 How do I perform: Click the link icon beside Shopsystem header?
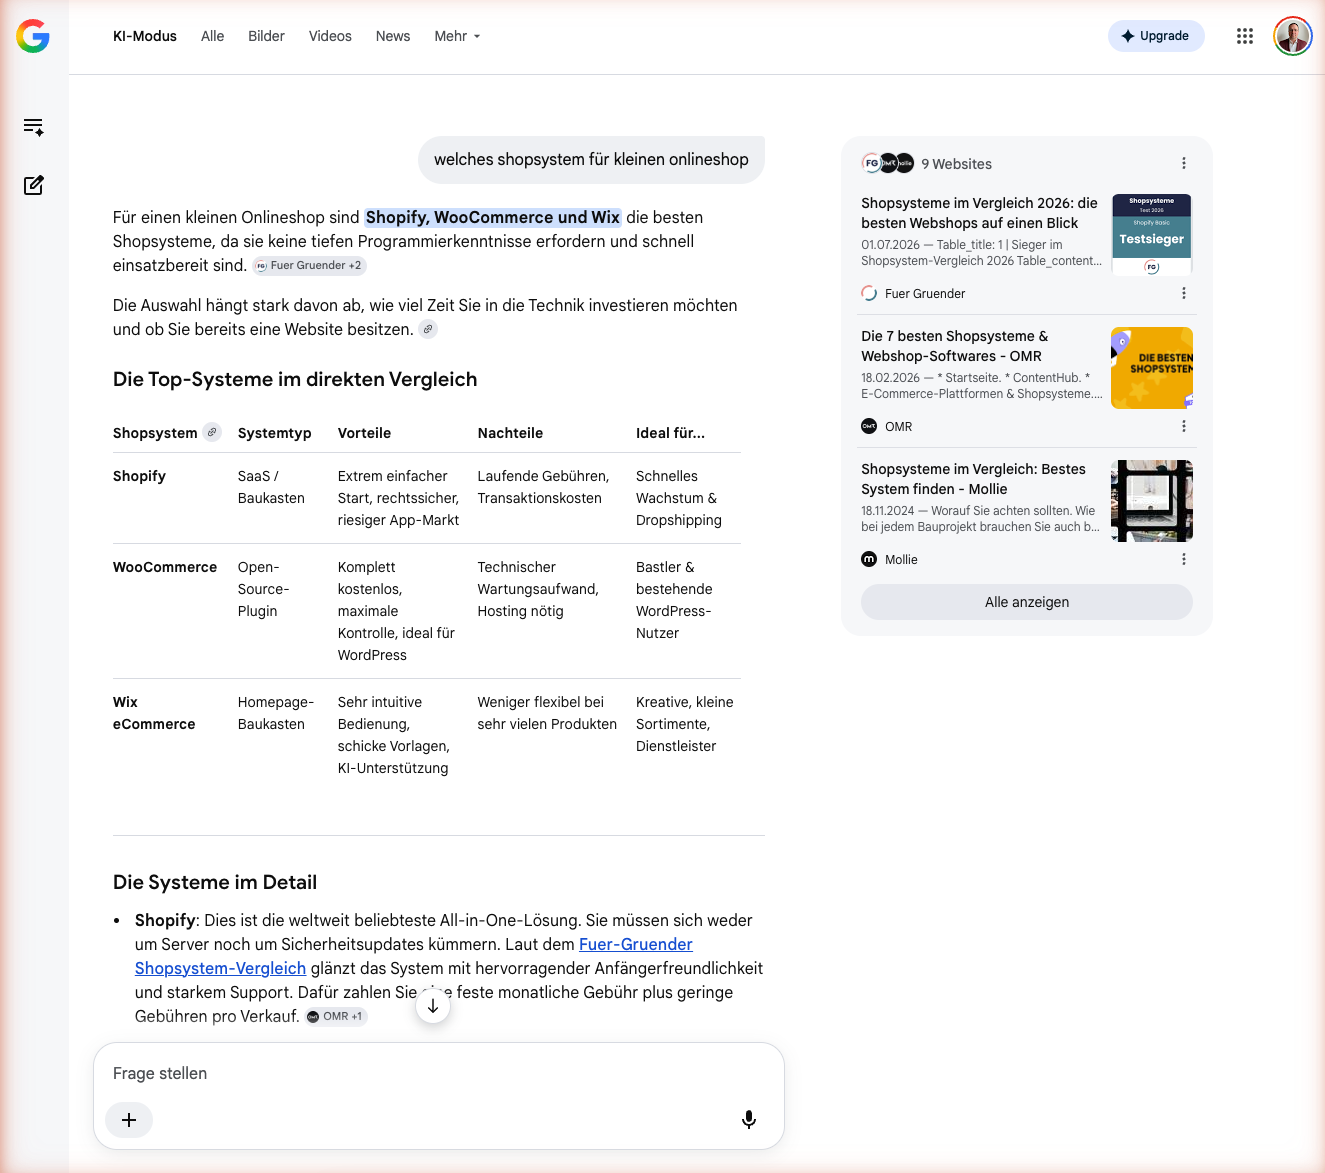click(x=212, y=432)
